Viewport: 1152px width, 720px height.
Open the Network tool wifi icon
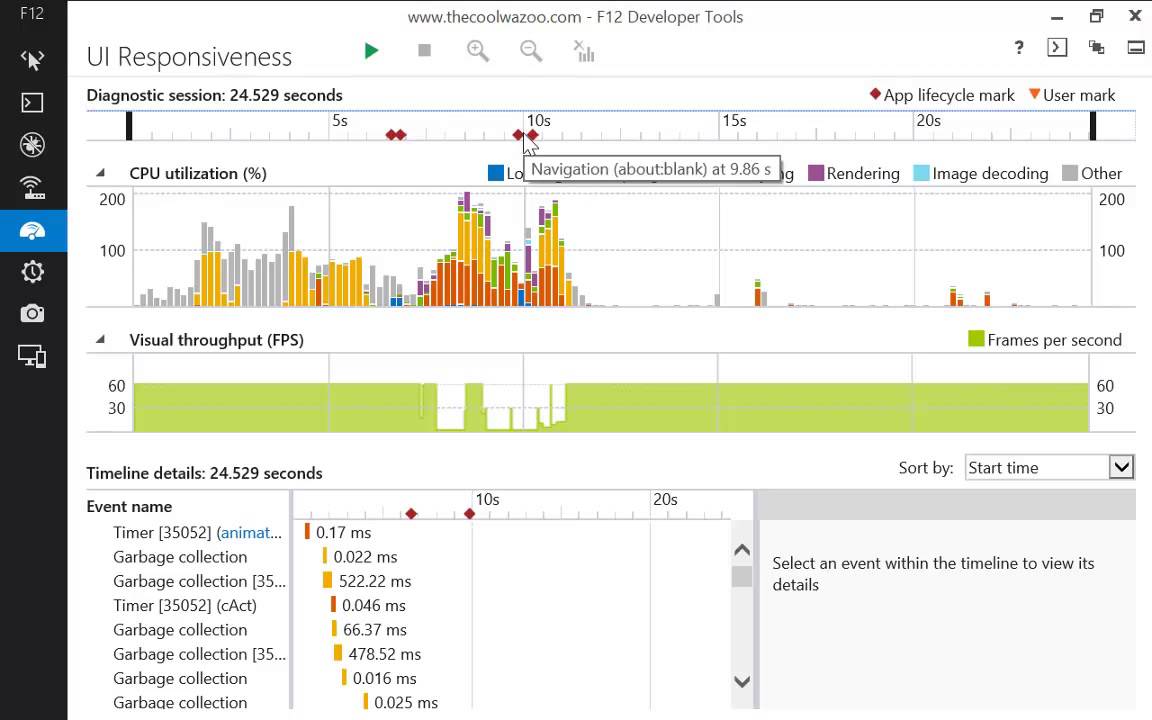(32, 187)
